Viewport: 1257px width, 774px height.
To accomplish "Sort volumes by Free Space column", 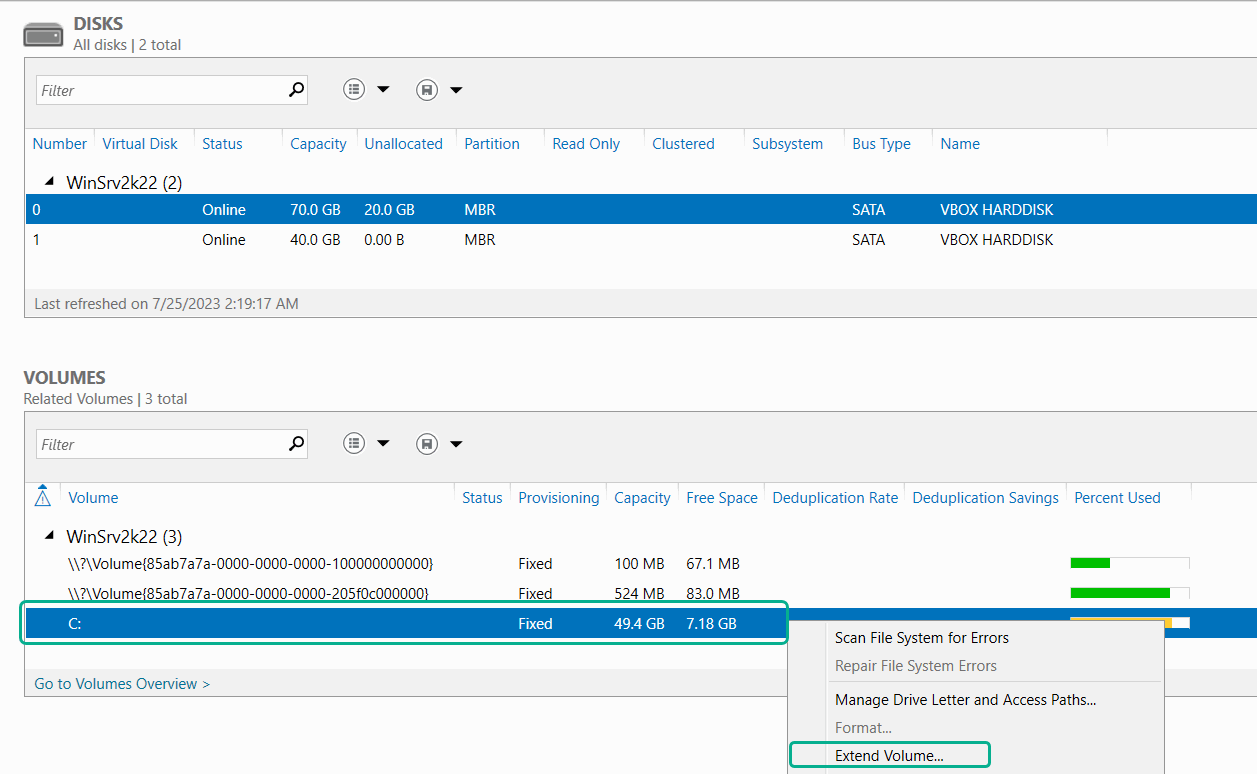I will 722,498.
